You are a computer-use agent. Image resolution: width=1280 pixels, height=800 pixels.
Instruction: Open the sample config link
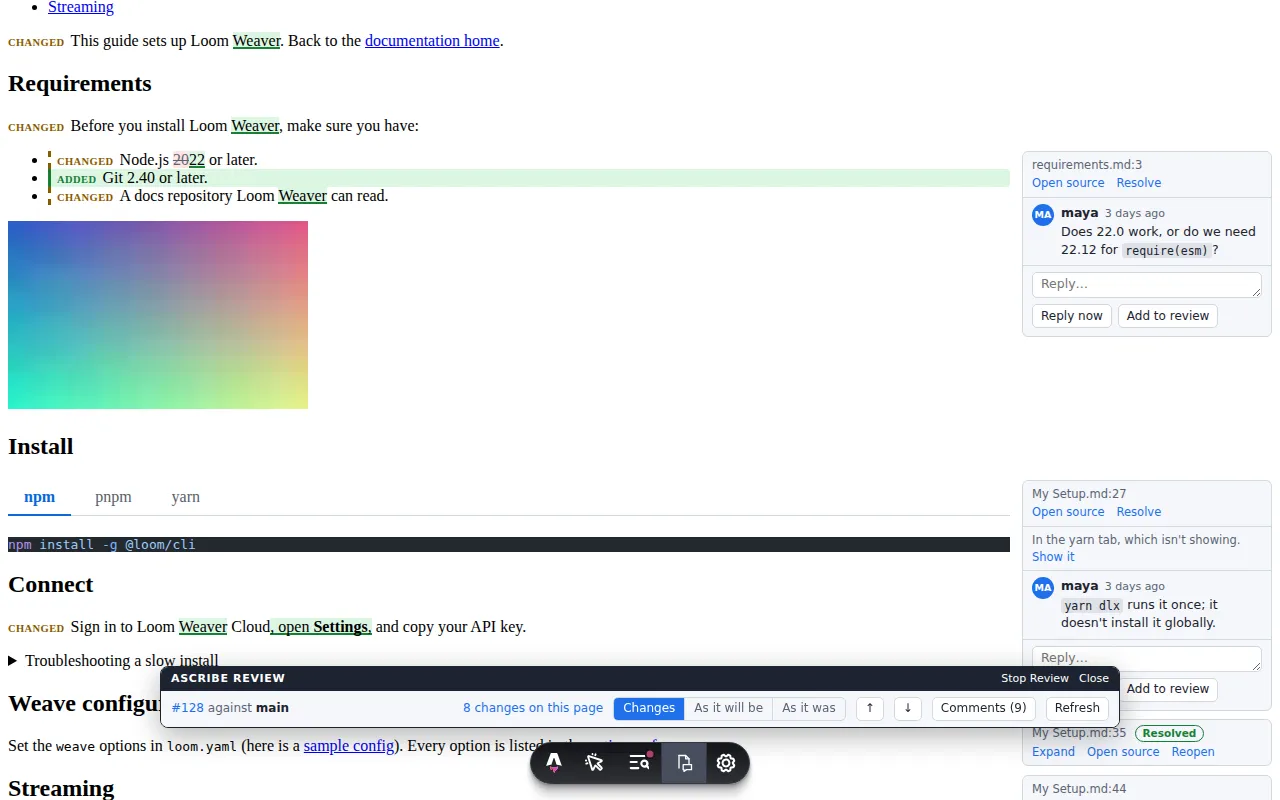point(349,746)
